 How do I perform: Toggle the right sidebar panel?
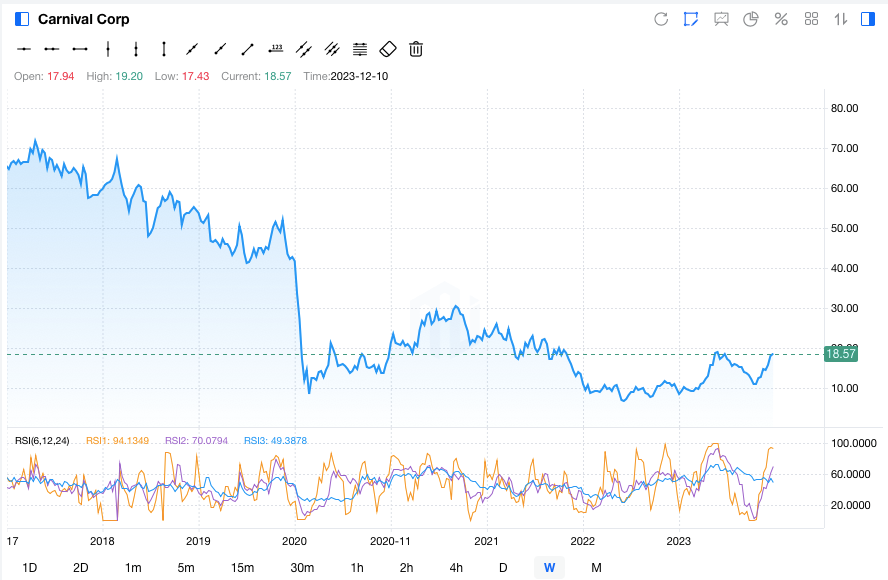[x=868, y=19]
